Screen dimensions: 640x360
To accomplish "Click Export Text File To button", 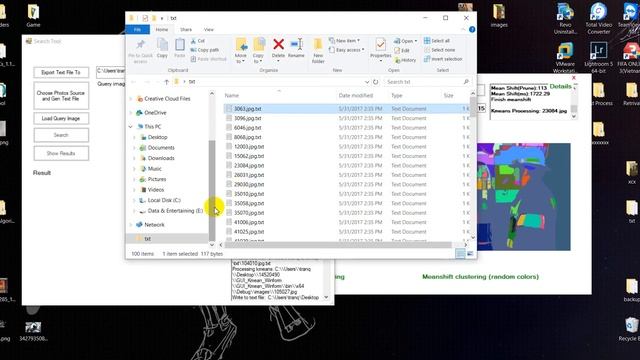I will tap(61, 72).
